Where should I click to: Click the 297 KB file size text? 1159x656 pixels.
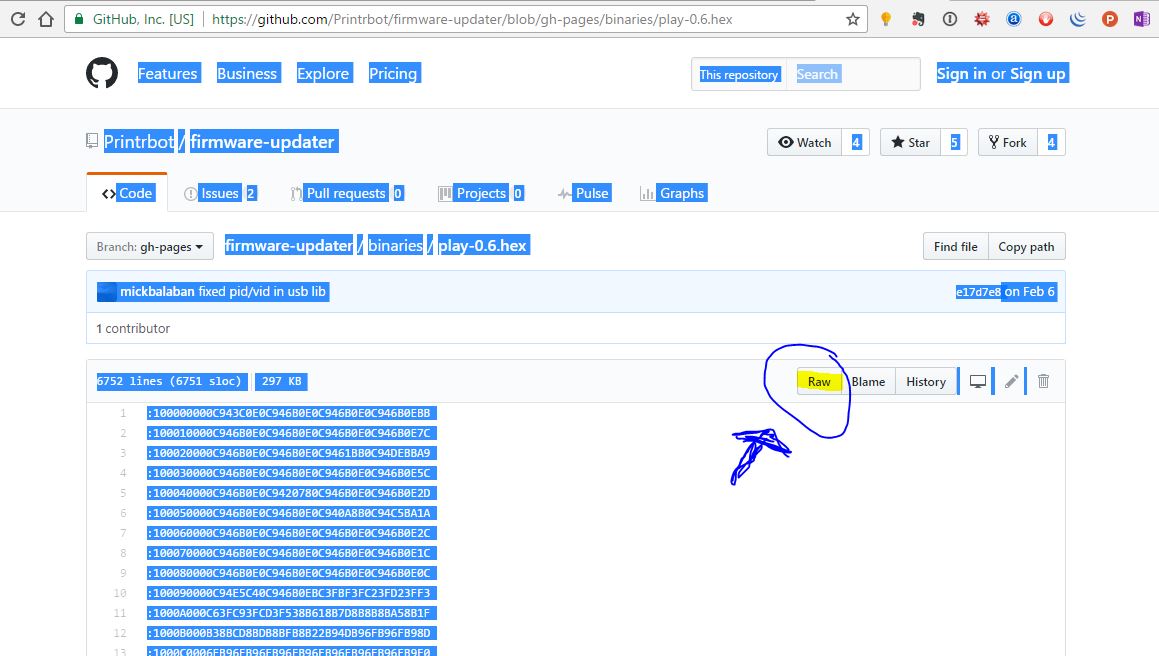coord(281,381)
